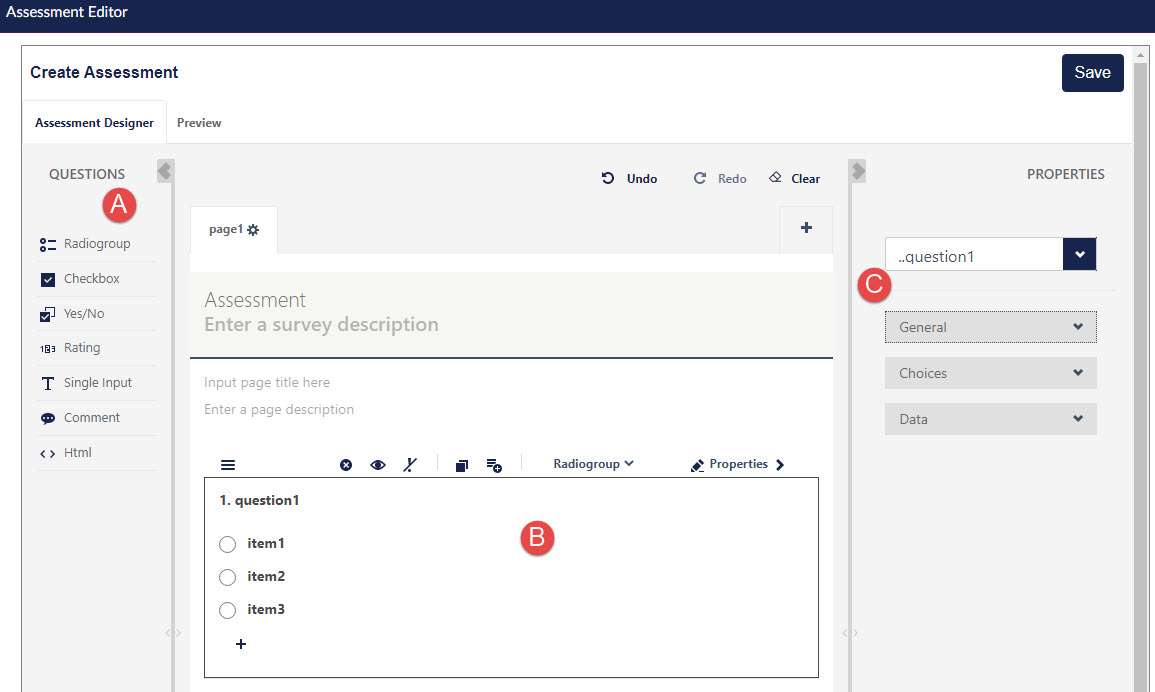
Task: Select the item3 radio button
Action: 227,610
